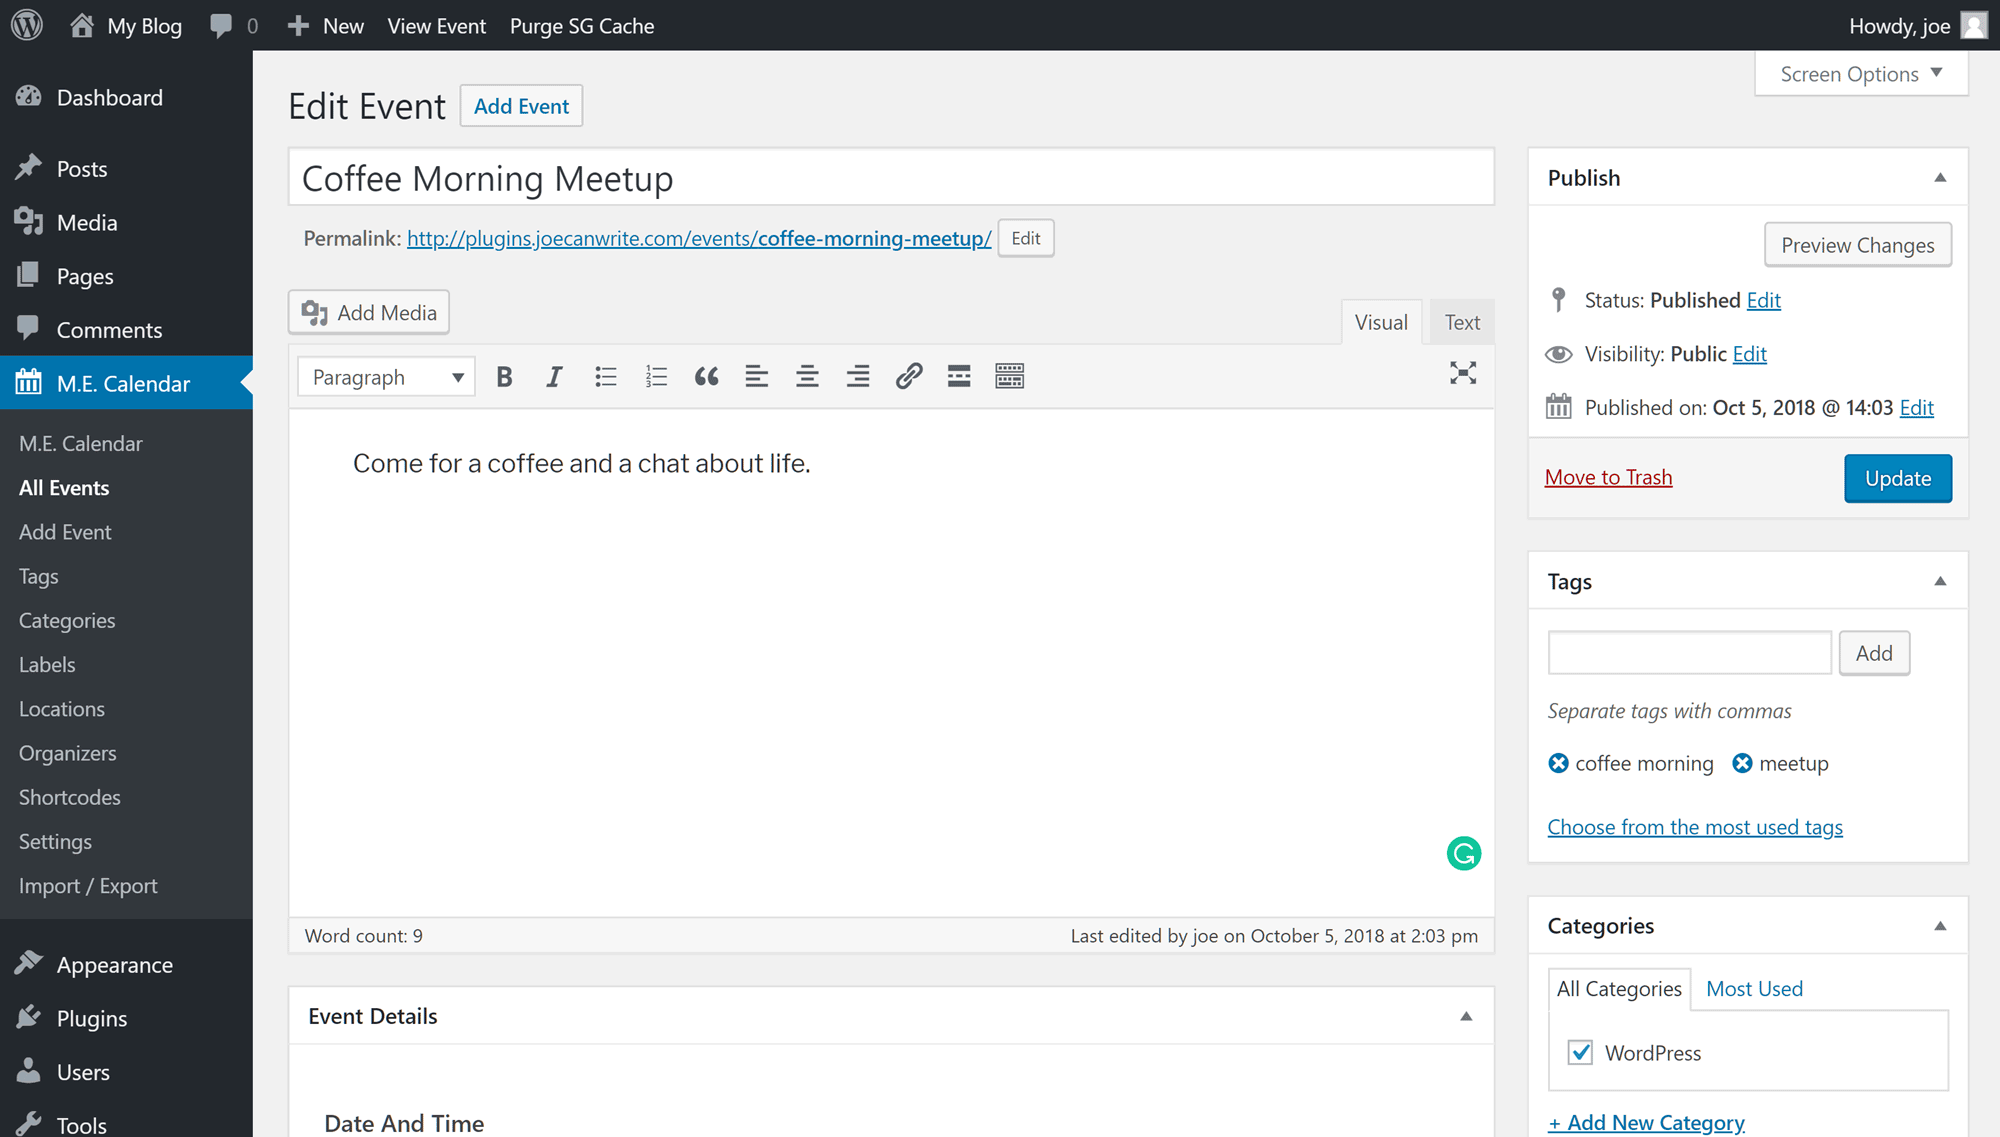Toggle the editor toolbar (kitchen sink) icon
This screenshot has width=2000, height=1137.
click(1009, 377)
